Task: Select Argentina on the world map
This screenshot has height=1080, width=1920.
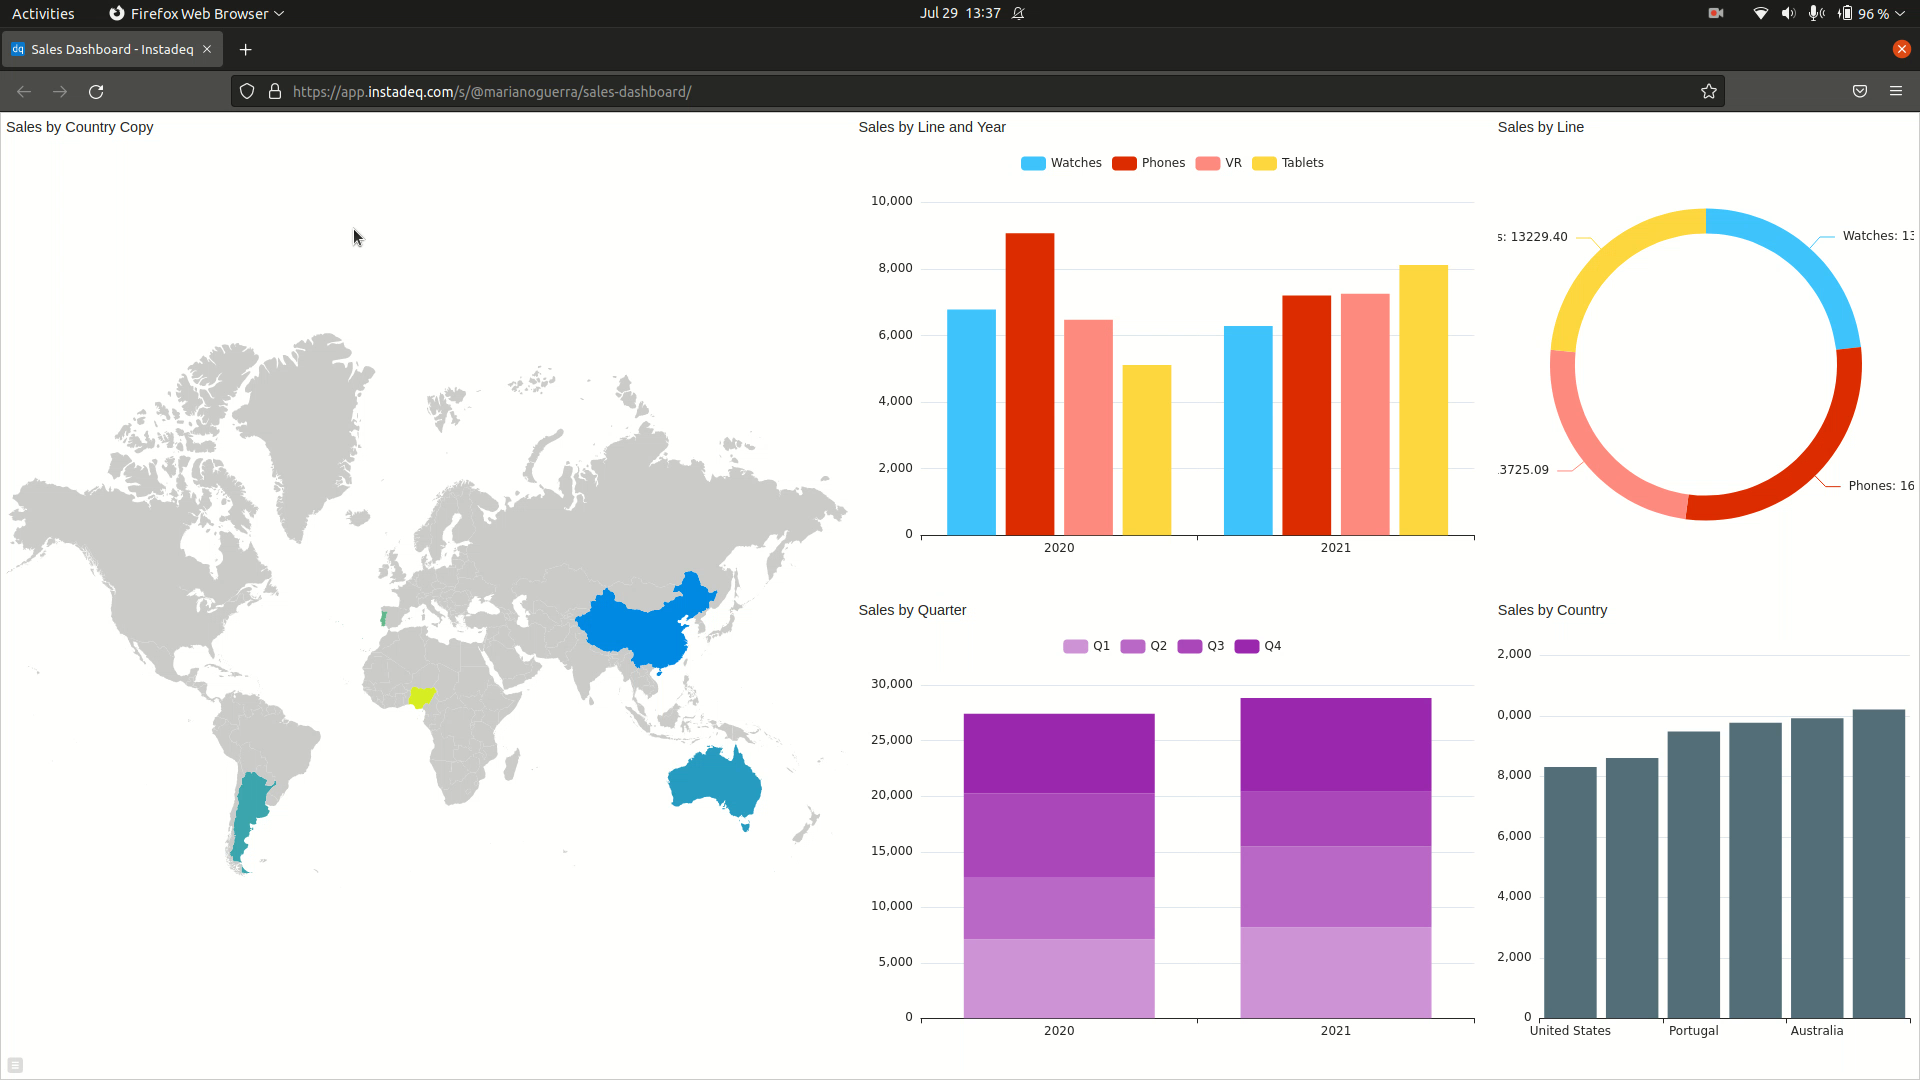Action: (250, 805)
